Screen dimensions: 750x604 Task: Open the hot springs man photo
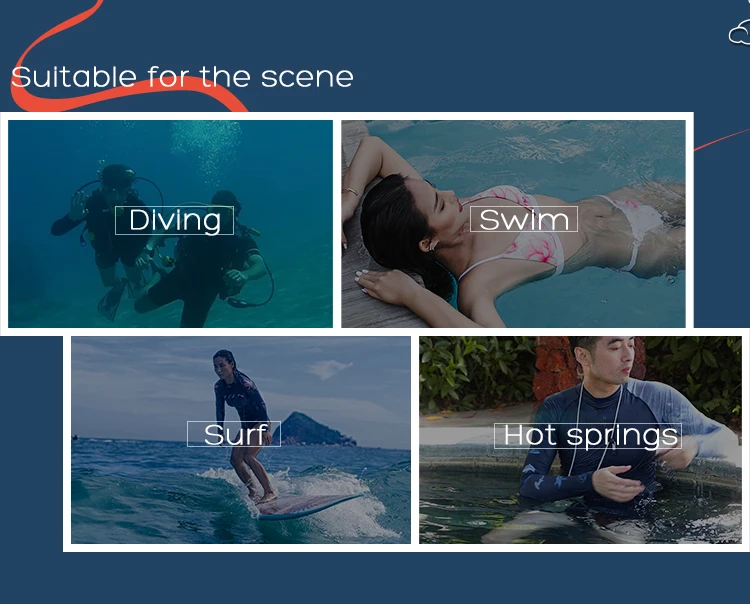(x=580, y=440)
